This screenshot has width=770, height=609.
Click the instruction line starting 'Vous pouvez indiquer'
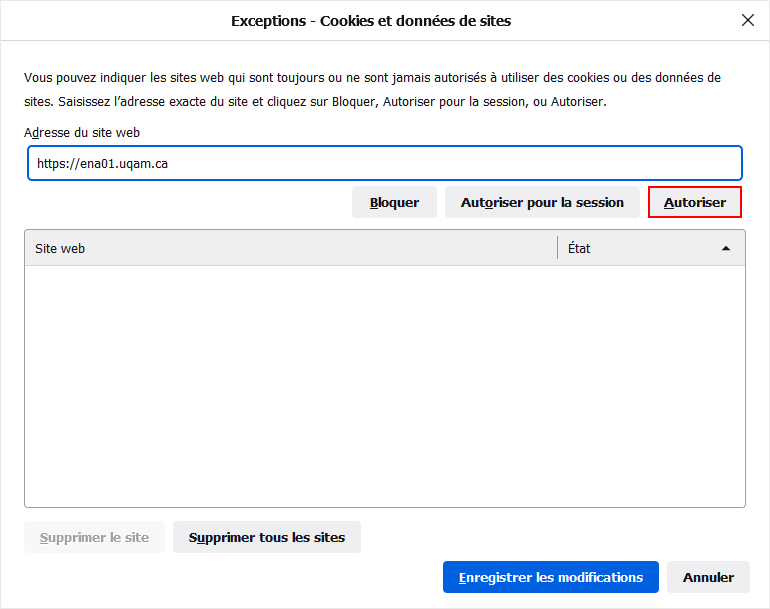click(x=372, y=77)
